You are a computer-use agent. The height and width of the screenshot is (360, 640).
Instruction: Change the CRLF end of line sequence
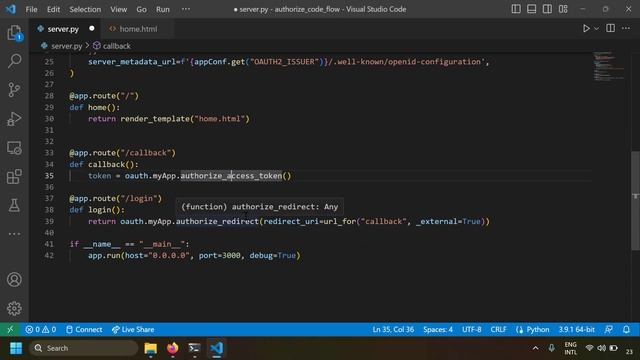point(498,329)
